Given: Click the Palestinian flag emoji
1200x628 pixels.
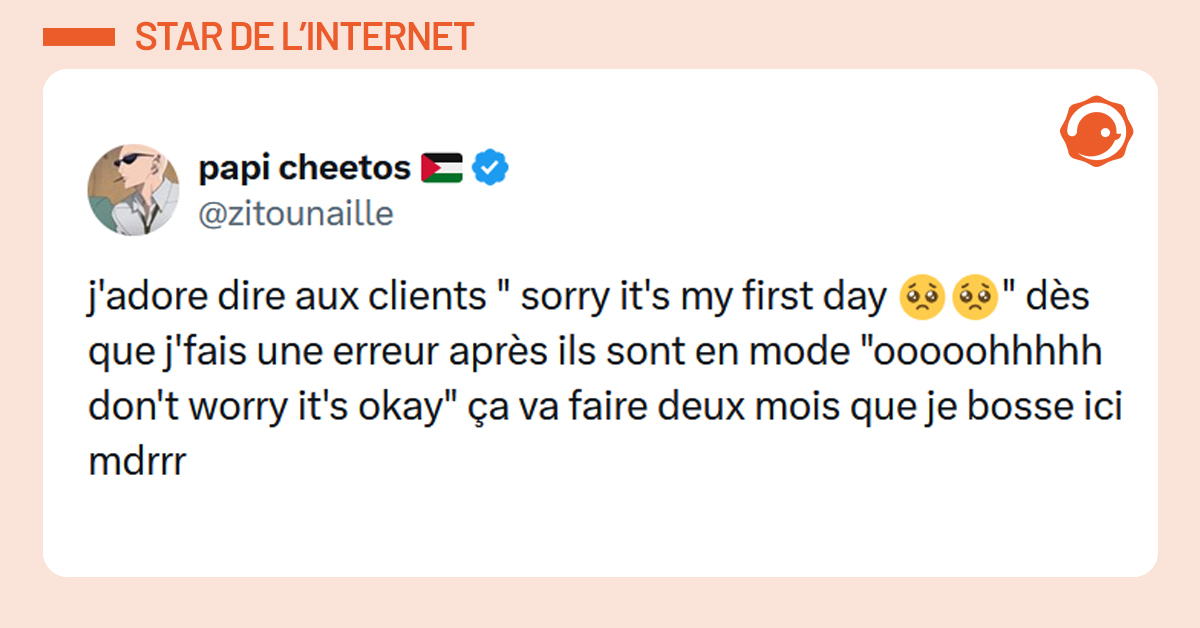Looking at the screenshot, I should pyautogui.click(x=441, y=169).
